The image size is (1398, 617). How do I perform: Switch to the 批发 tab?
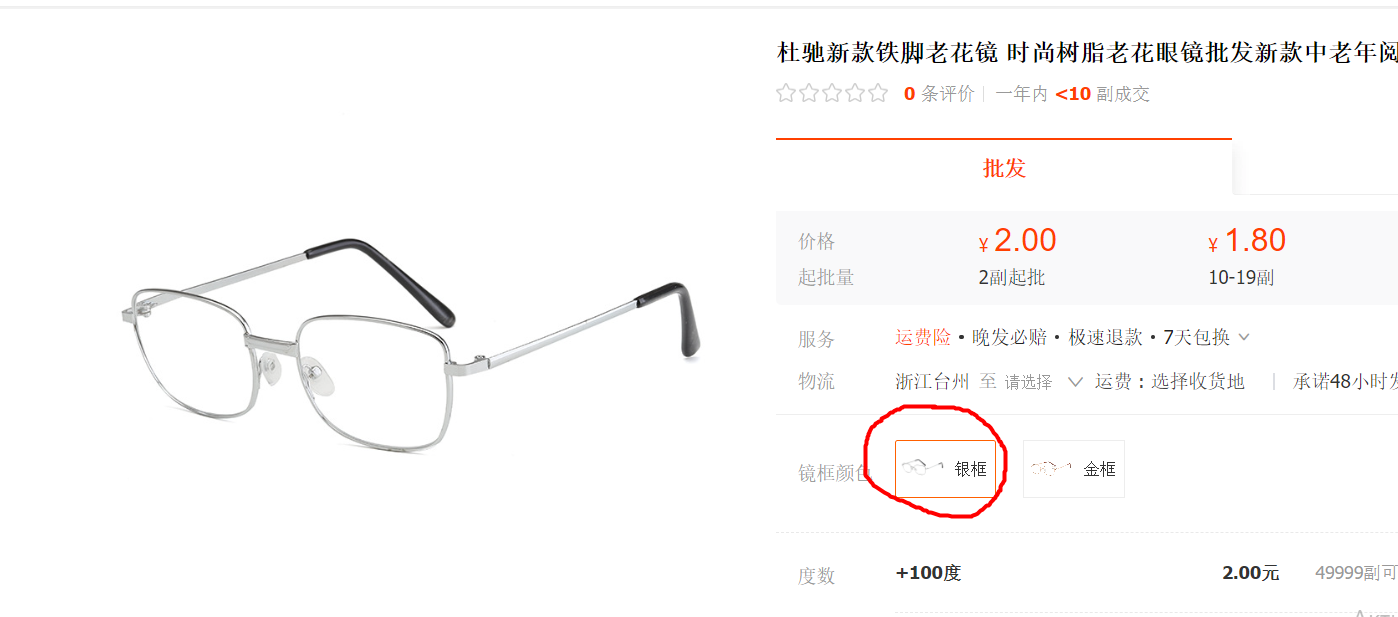click(x=1004, y=167)
